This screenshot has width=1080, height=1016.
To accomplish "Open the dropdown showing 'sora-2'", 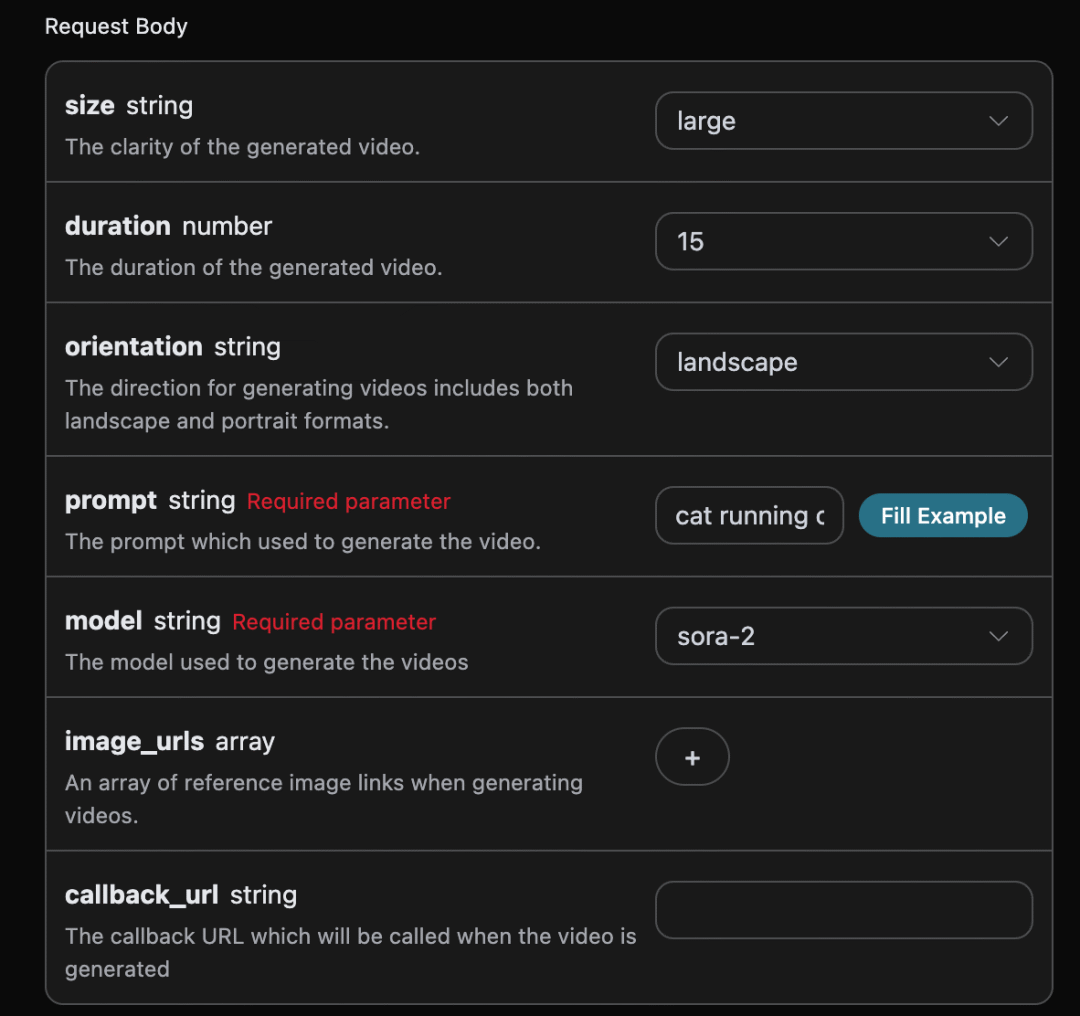I will click(820, 636).
